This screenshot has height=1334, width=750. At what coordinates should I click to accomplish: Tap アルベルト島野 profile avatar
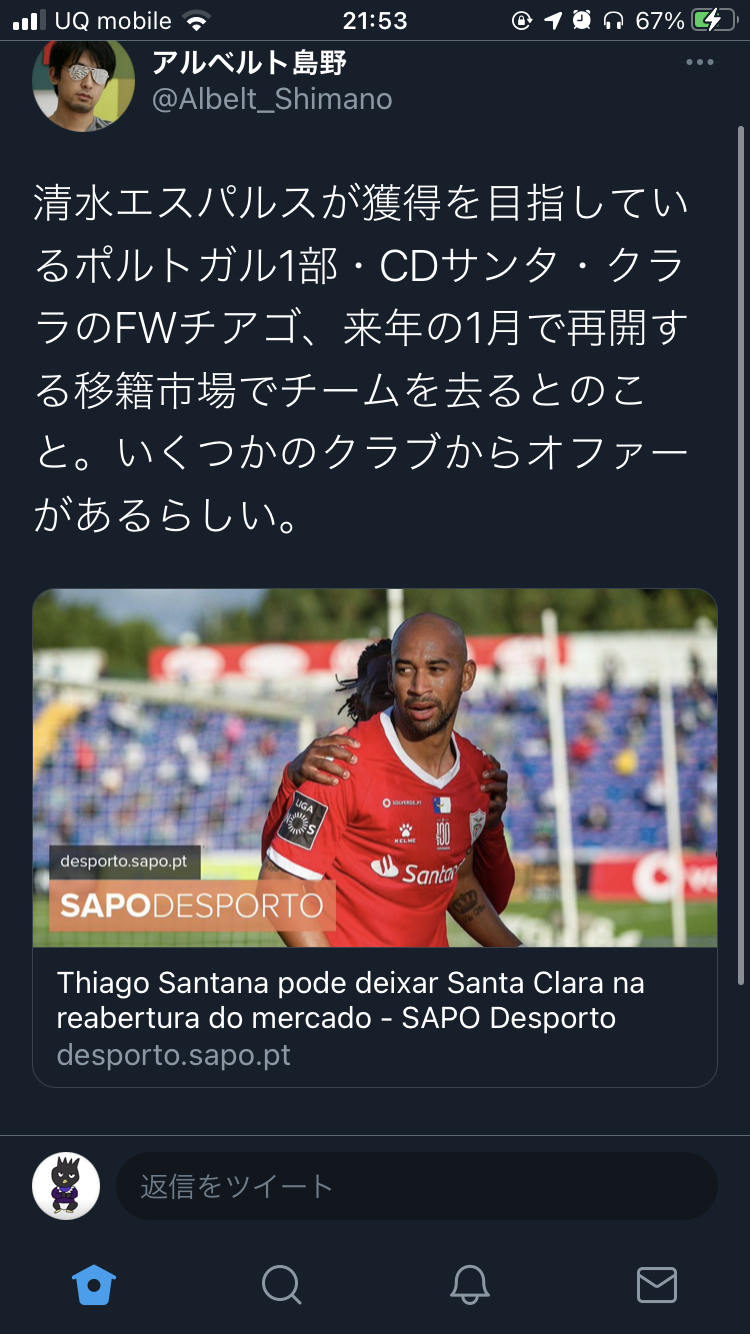[83, 86]
